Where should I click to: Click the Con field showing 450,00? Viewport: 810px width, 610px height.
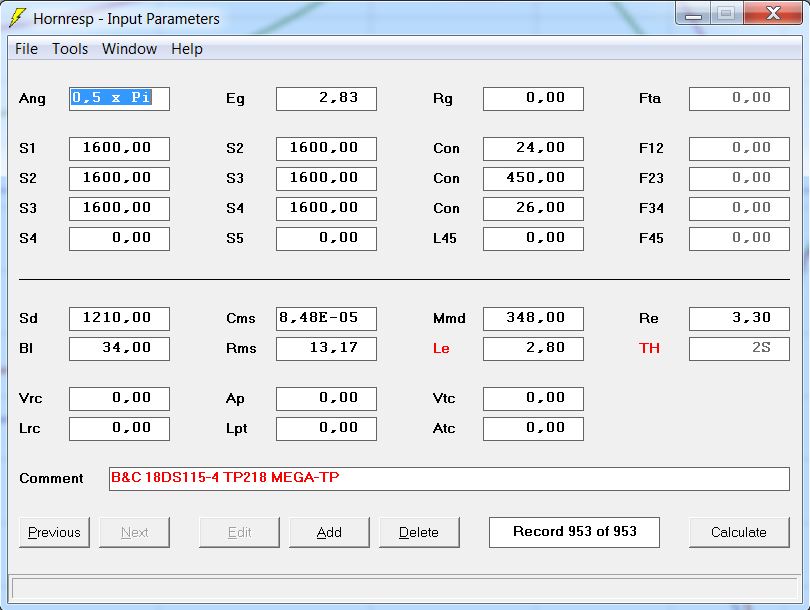534,179
